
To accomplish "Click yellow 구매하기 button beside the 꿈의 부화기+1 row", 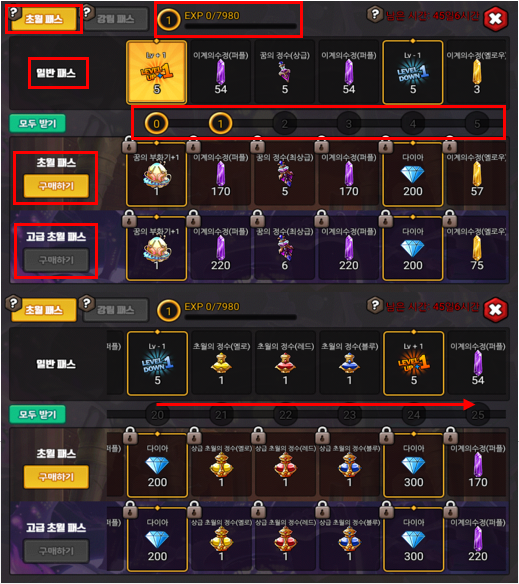I will (x=56, y=185).
